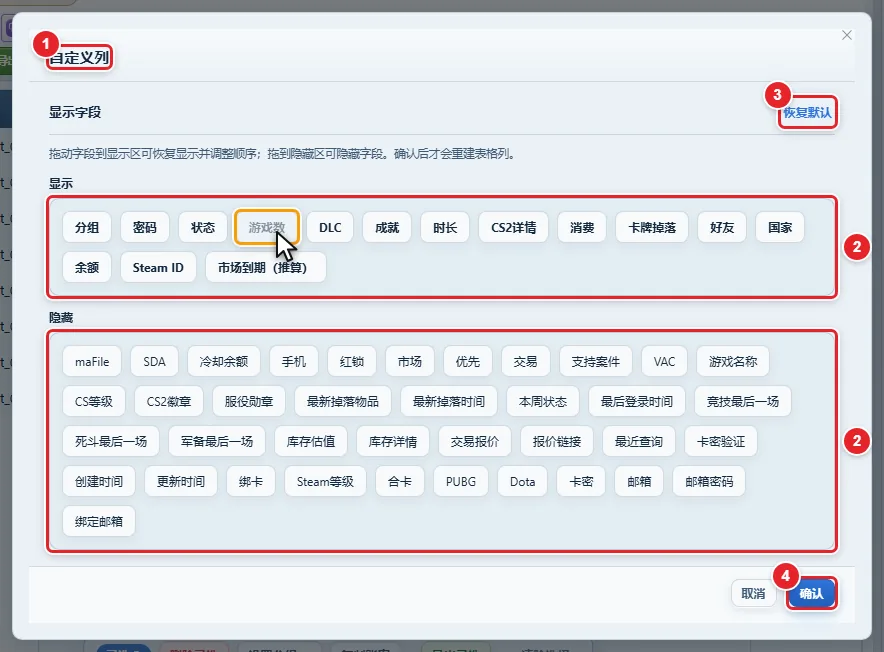Image resolution: width=884 pixels, height=652 pixels.
Task: Click the hidden VAC chip
Action: 664,362
